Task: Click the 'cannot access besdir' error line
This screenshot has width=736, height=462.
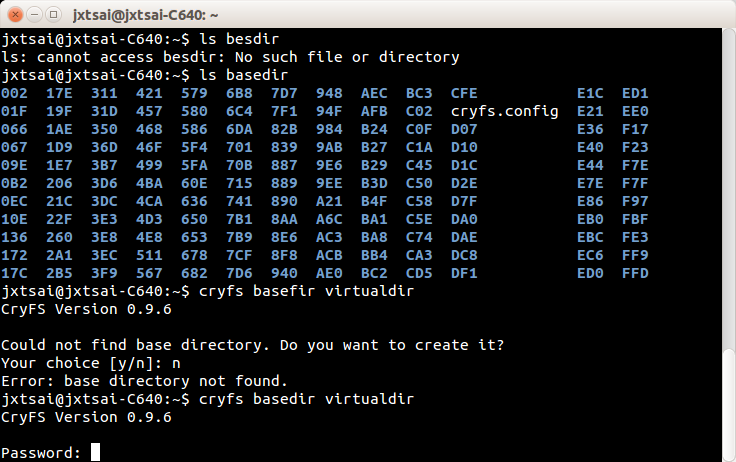Action: [230, 57]
